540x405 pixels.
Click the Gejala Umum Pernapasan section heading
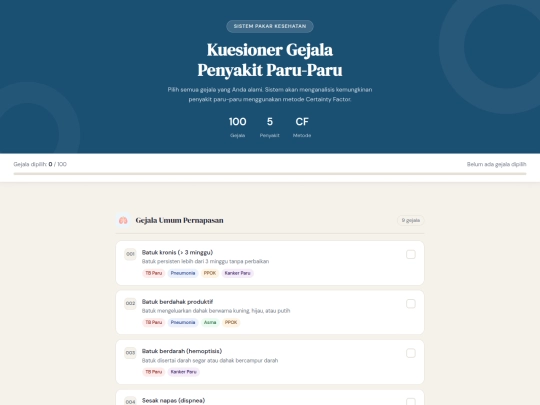point(179,220)
